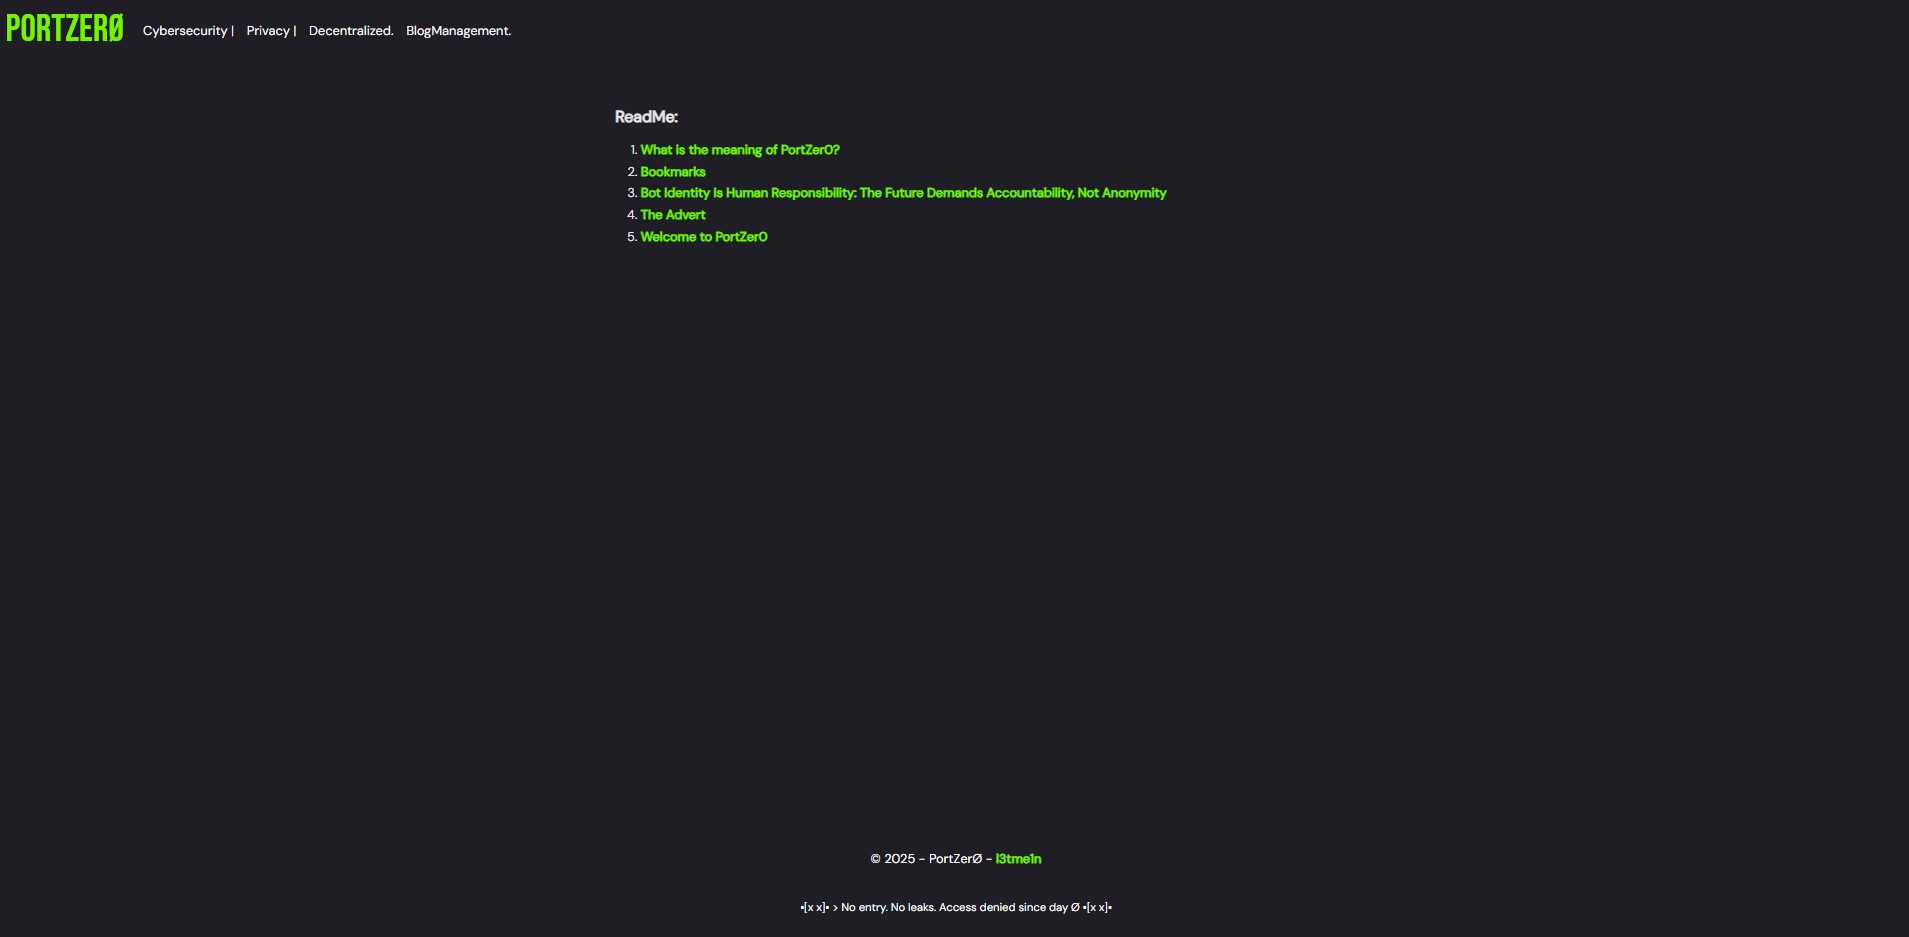Click the '2025' year in footer
The height and width of the screenshot is (937, 1909).
pos(899,859)
